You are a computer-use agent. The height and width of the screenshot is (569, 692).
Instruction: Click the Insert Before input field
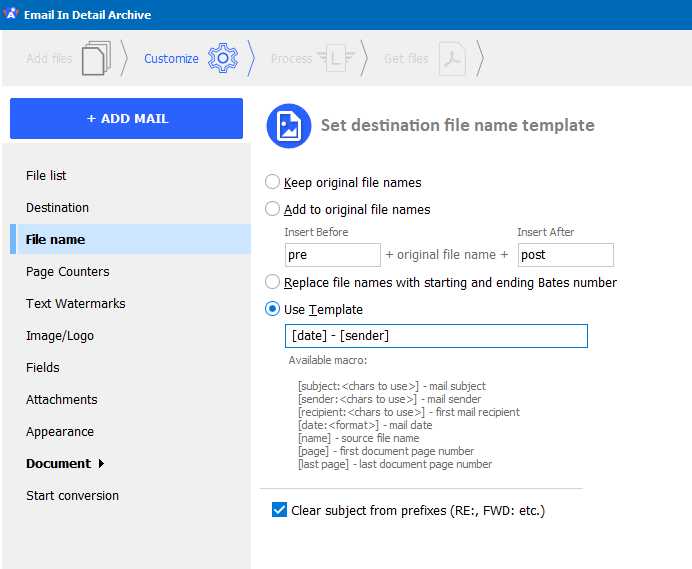tap(333, 255)
